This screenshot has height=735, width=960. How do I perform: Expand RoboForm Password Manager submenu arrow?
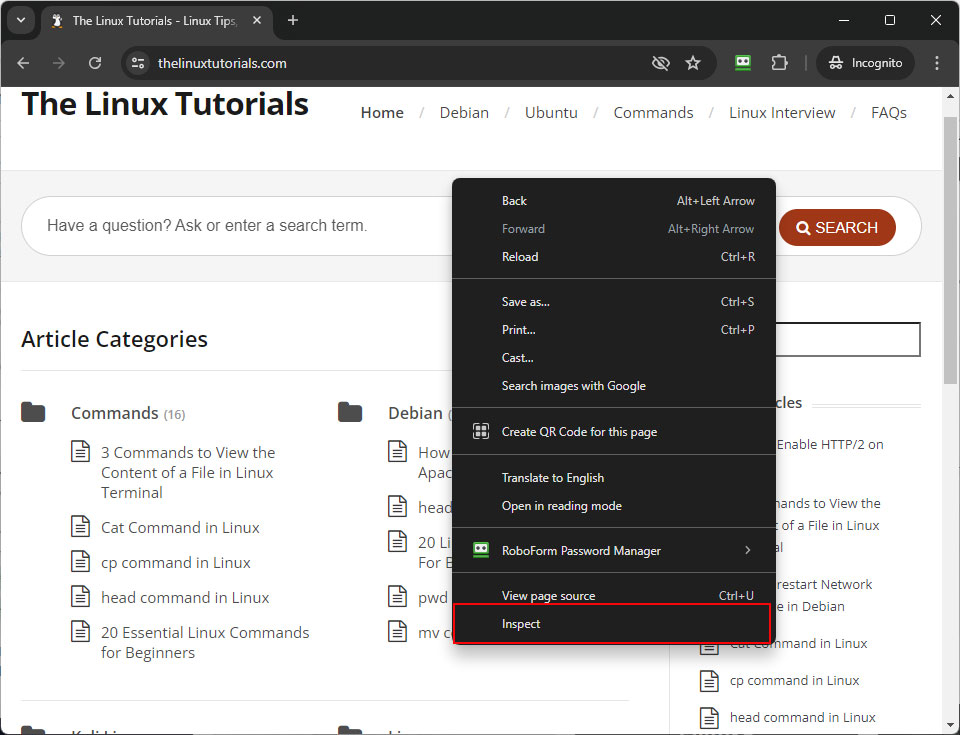coord(748,550)
